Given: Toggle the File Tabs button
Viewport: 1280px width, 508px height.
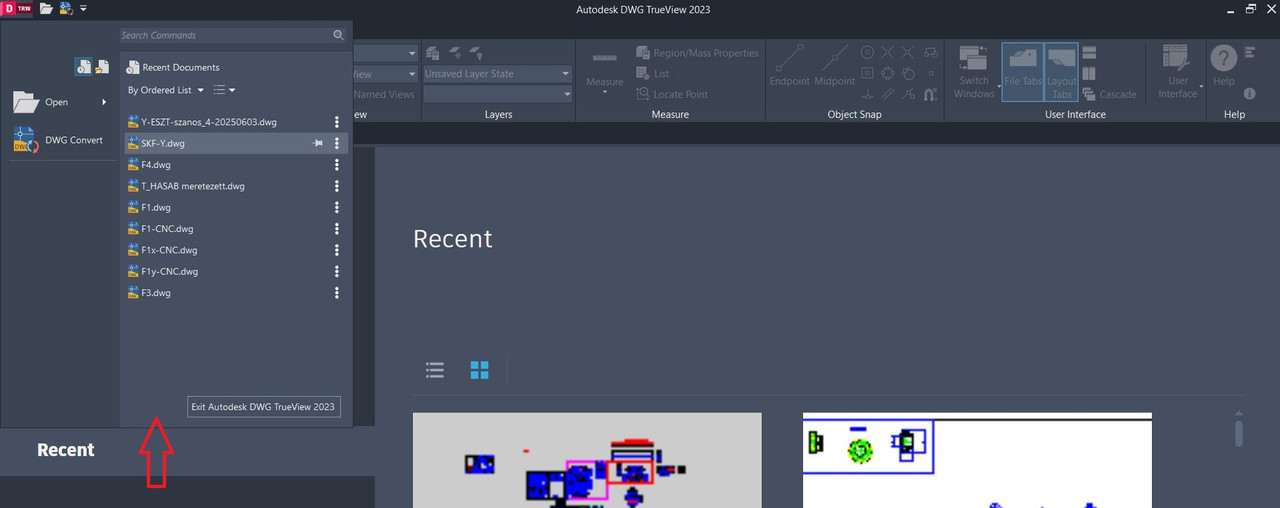Looking at the screenshot, I should tap(1023, 72).
